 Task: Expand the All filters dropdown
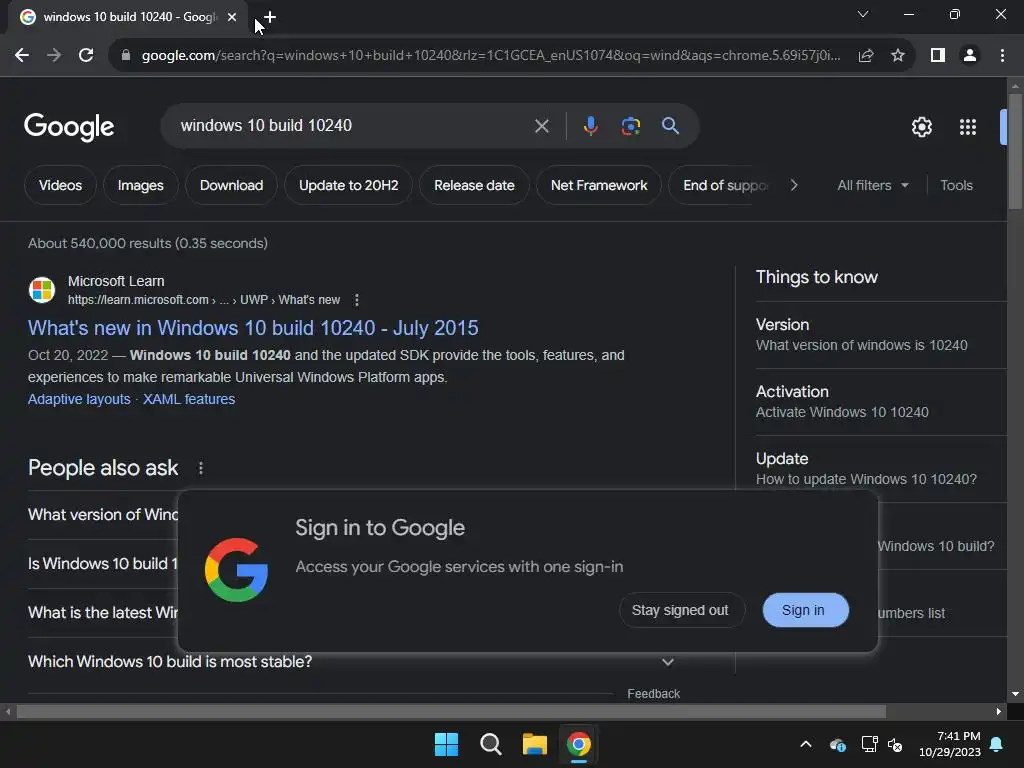tap(873, 185)
